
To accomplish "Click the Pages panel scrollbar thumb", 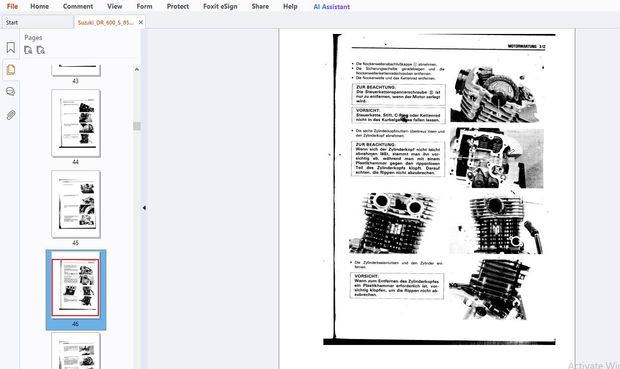I will tap(137, 126).
